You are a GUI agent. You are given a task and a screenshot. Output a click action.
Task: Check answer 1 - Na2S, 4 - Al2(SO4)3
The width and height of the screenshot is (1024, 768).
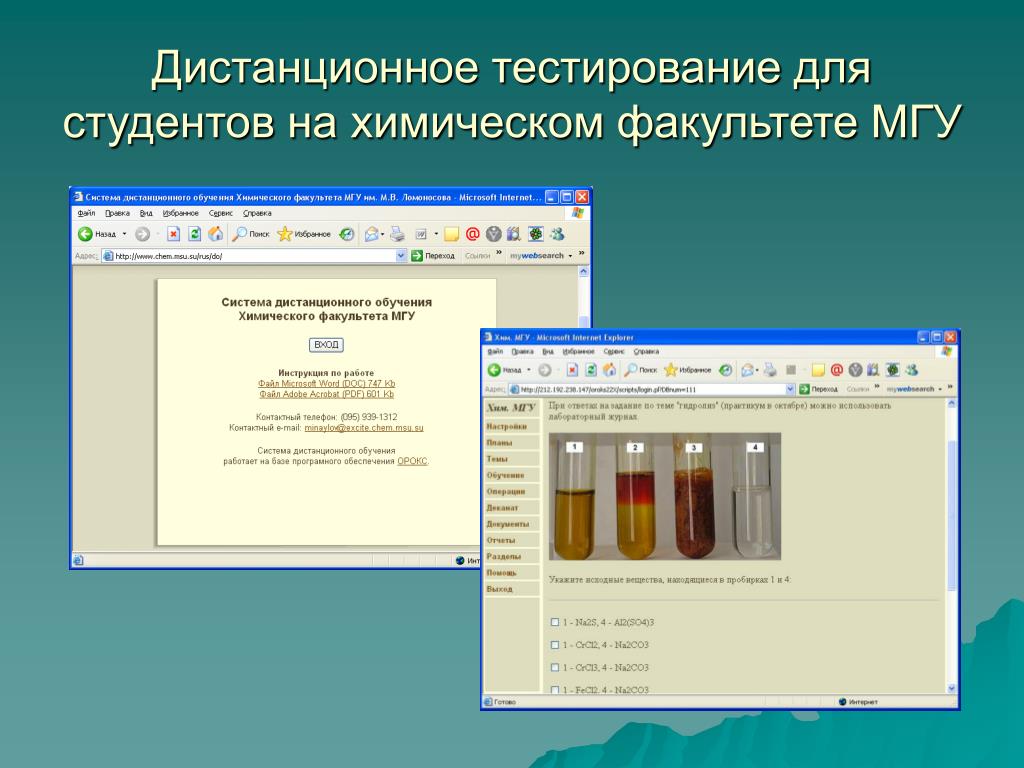(554, 622)
